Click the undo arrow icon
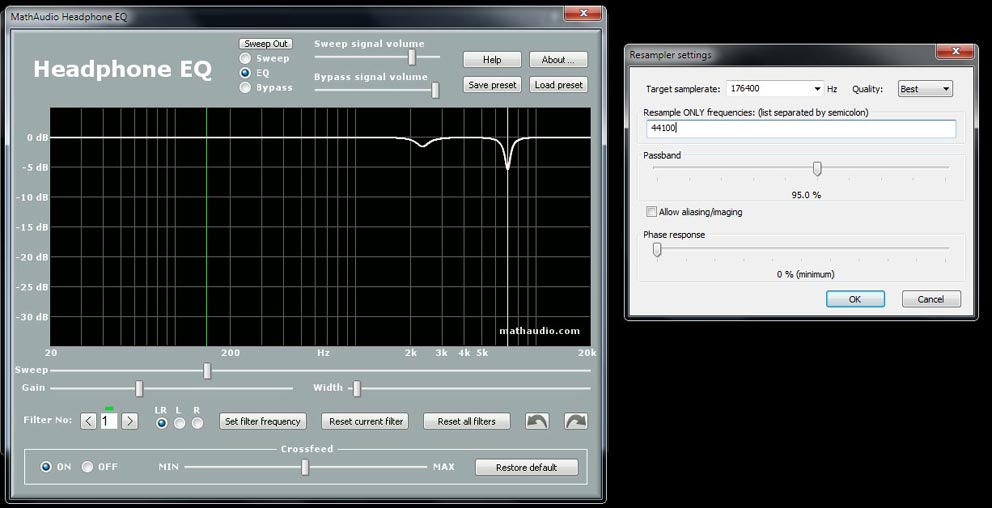Viewport: 992px width, 508px height. (x=537, y=421)
